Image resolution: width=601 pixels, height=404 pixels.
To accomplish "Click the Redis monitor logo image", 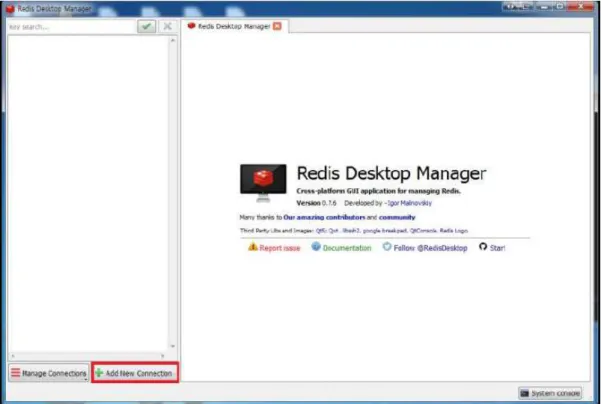I will [263, 183].
